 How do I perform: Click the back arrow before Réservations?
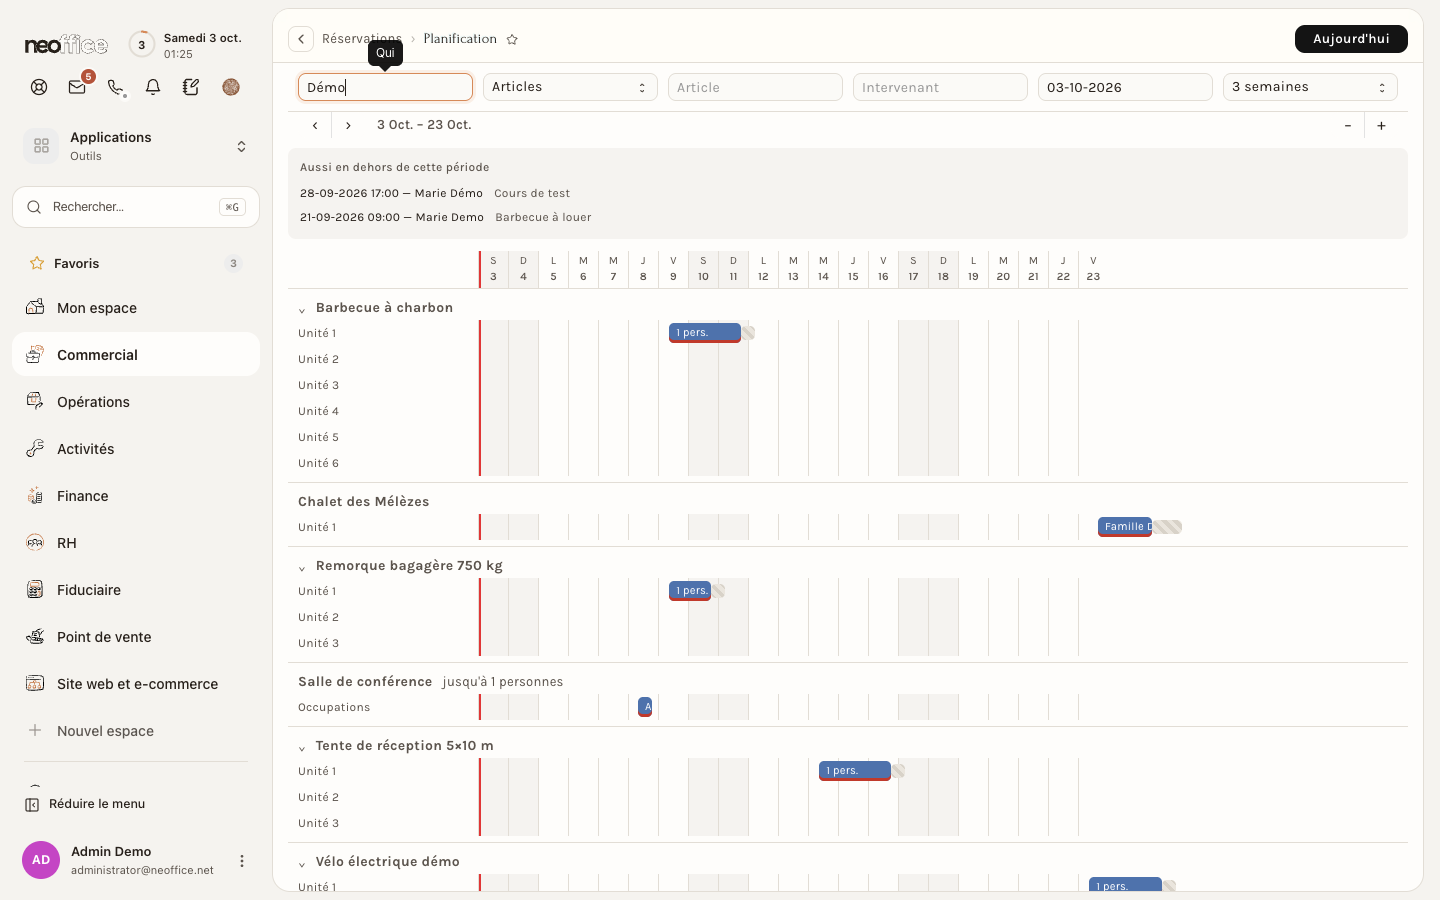(x=301, y=39)
